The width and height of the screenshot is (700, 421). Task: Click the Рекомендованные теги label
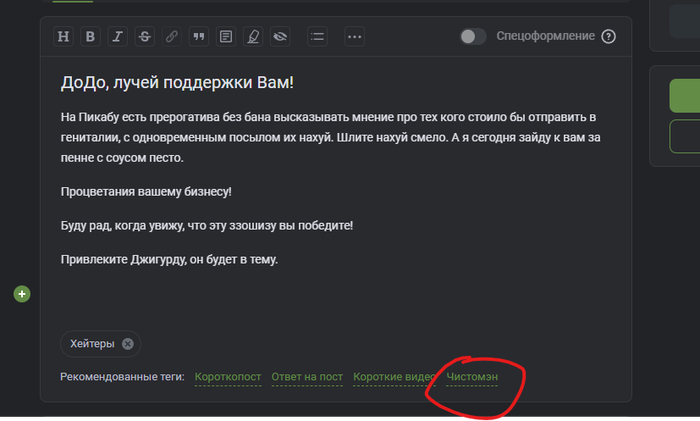[x=122, y=377]
